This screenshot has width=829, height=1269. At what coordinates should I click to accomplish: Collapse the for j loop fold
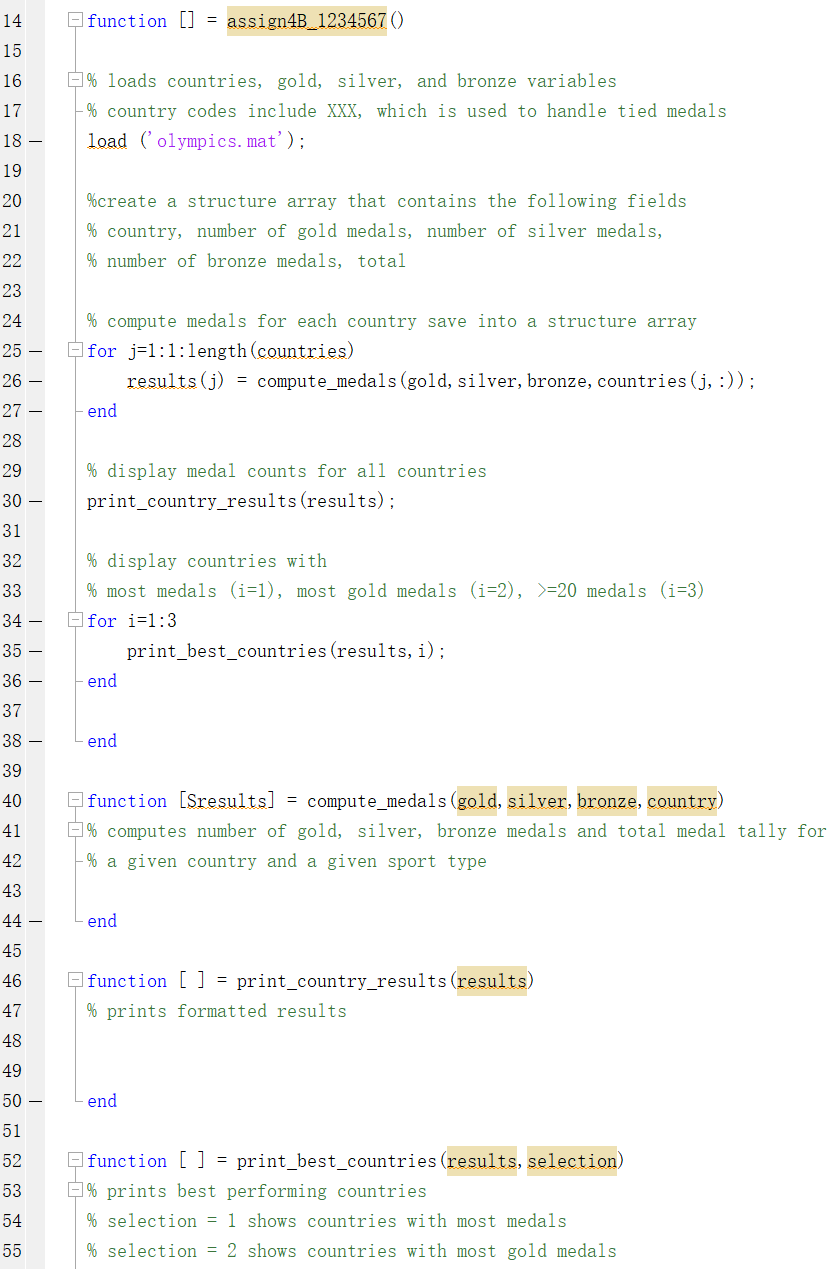tap(75, 351)
